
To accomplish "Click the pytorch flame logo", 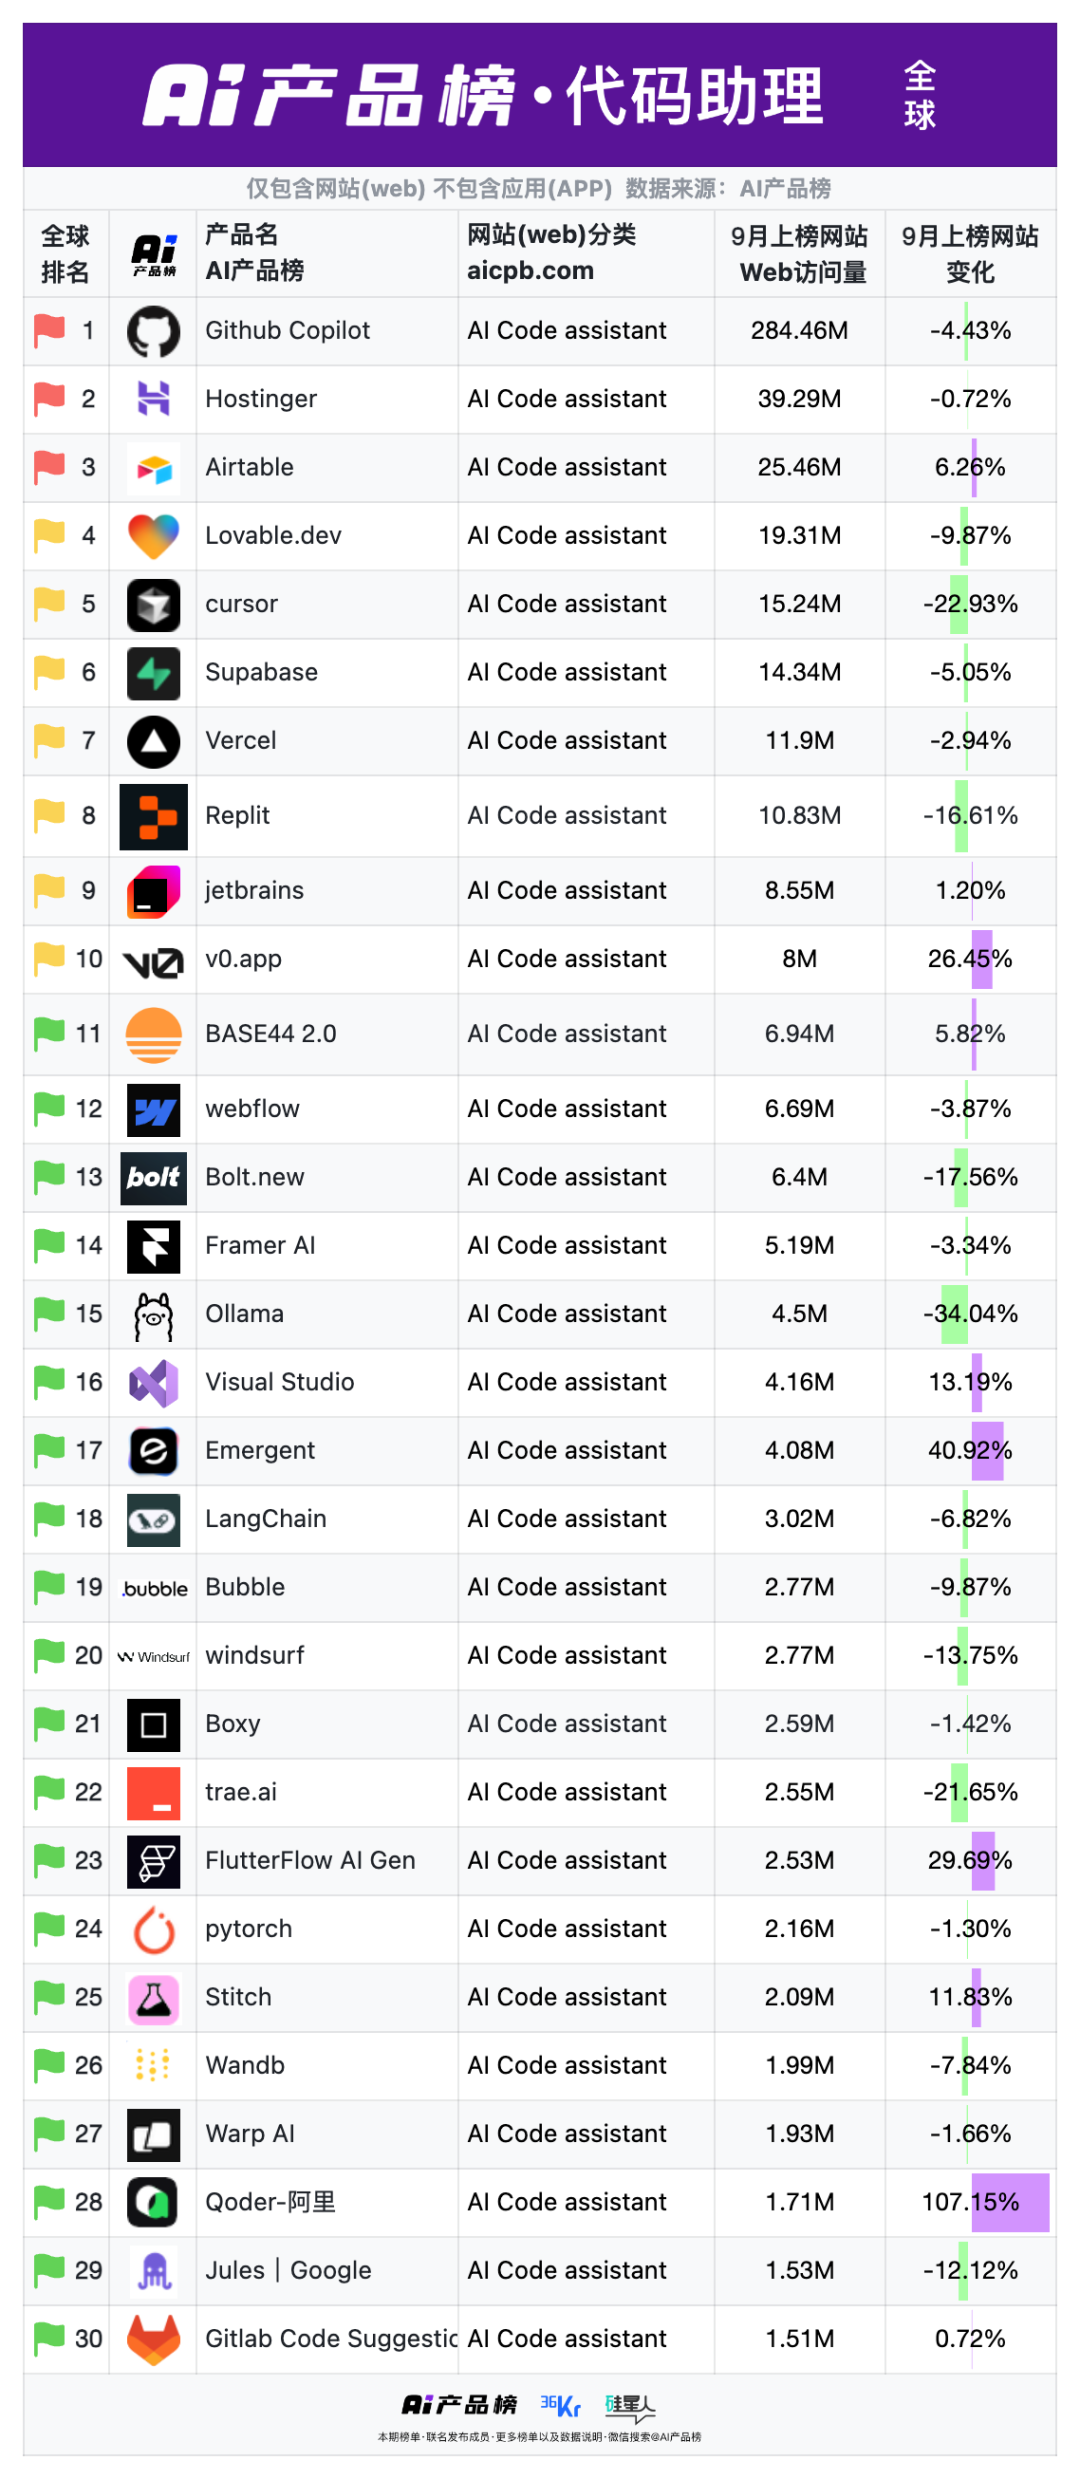I will click(153, 1929).
